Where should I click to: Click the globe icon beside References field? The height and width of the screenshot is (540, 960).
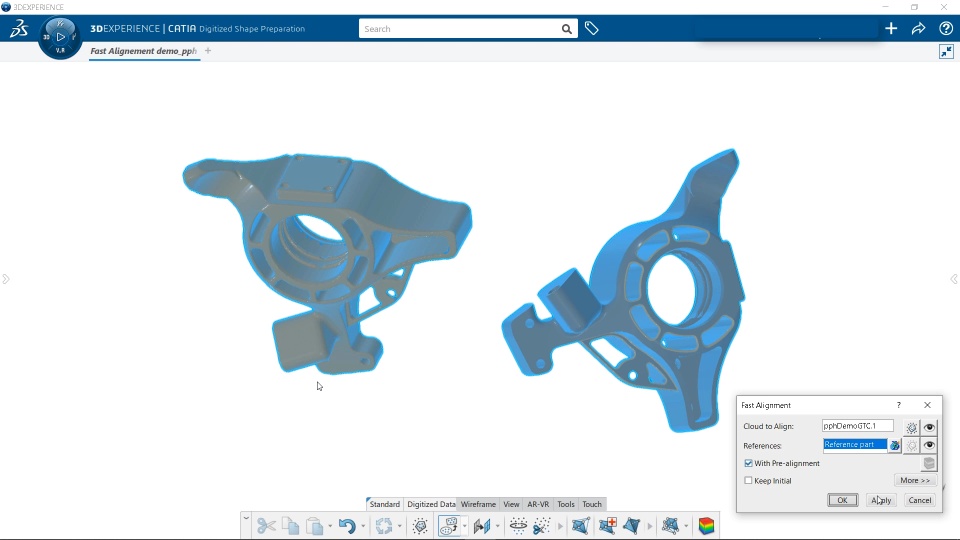click(x=894, y=445)
